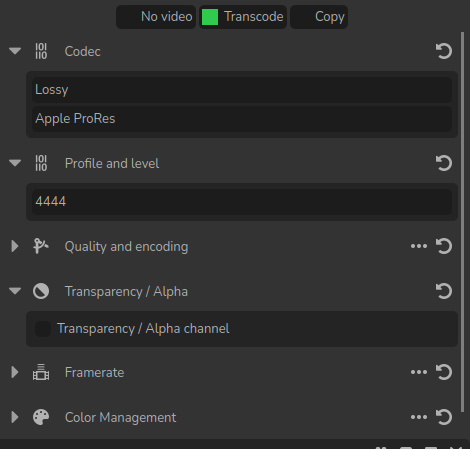Reset the Framerate section
Viewport: 470px width, 449px height.
pos(444,372)
